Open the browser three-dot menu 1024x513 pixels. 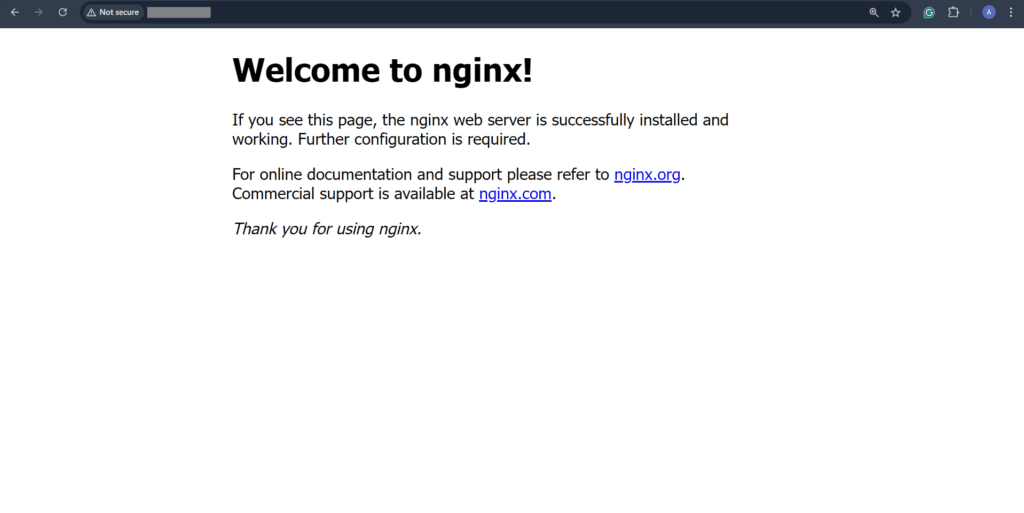pyautogui.click(x=1011, y=12)
